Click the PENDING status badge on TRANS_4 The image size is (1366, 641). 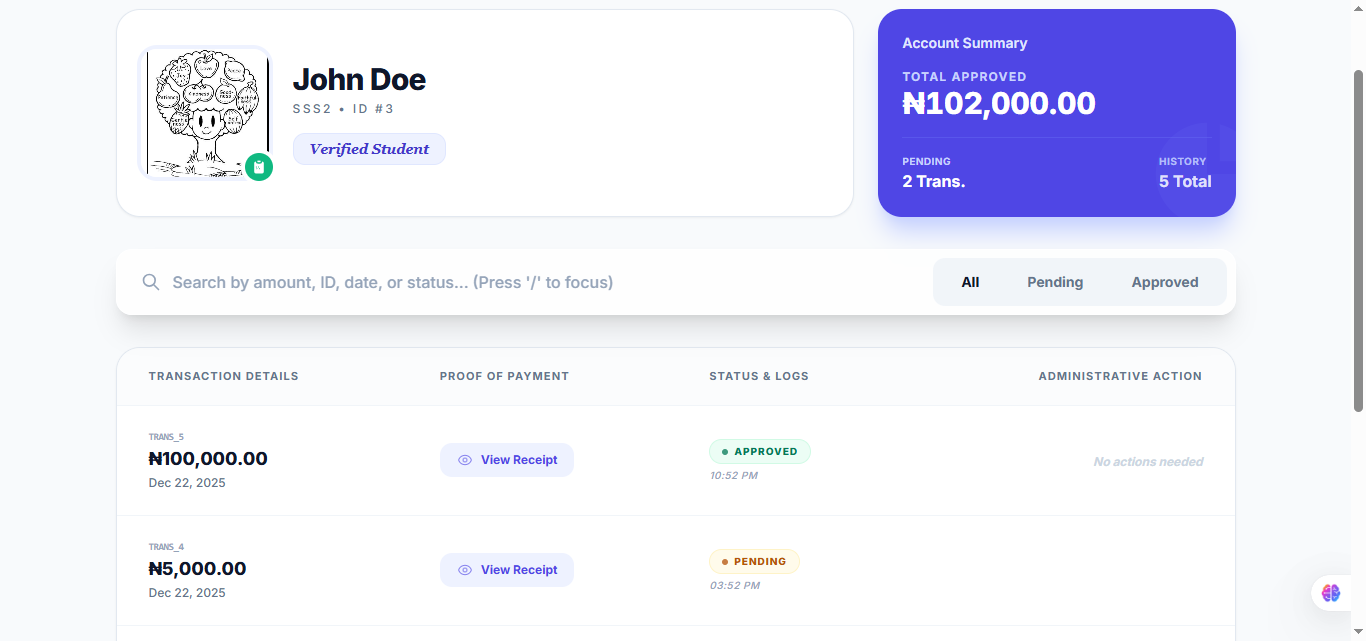coord(754,562)
